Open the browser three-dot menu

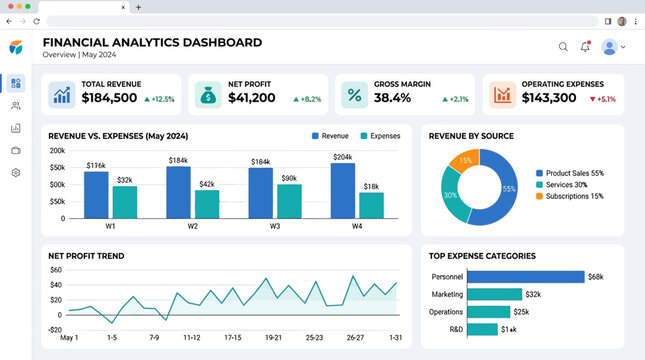(x=636, y=21)
